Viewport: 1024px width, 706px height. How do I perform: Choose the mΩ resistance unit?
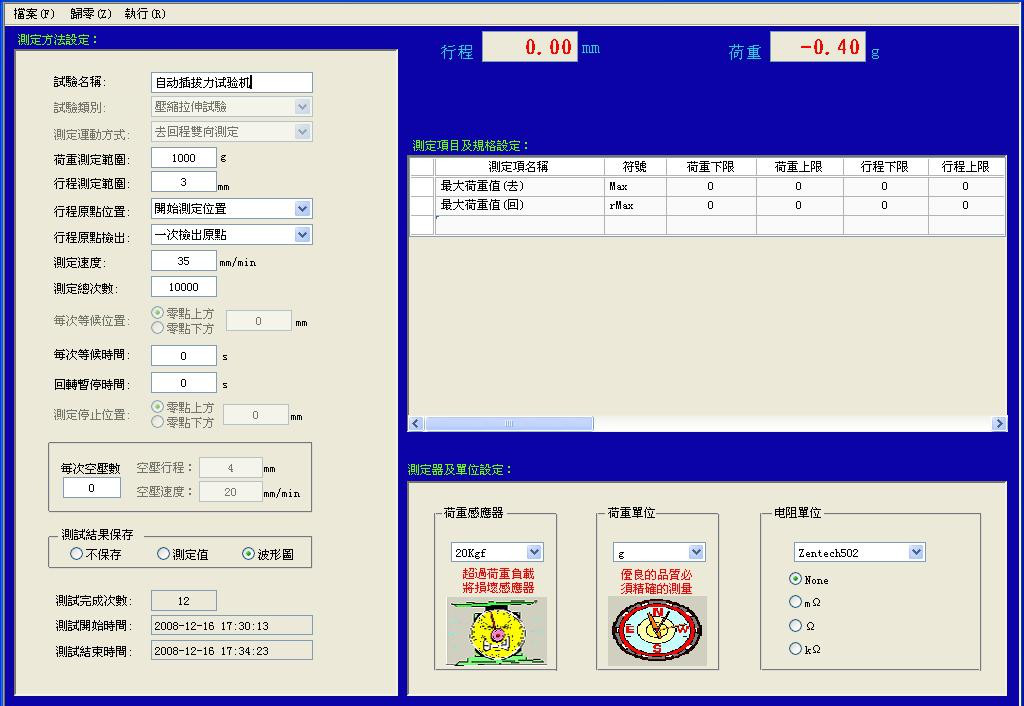pyautogui.click(x=795, y=602)
